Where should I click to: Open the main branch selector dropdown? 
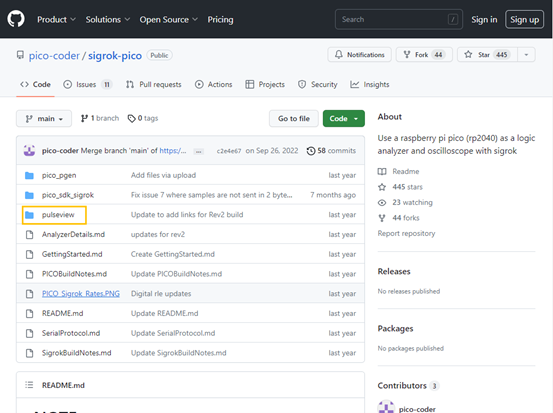point(44,119)
